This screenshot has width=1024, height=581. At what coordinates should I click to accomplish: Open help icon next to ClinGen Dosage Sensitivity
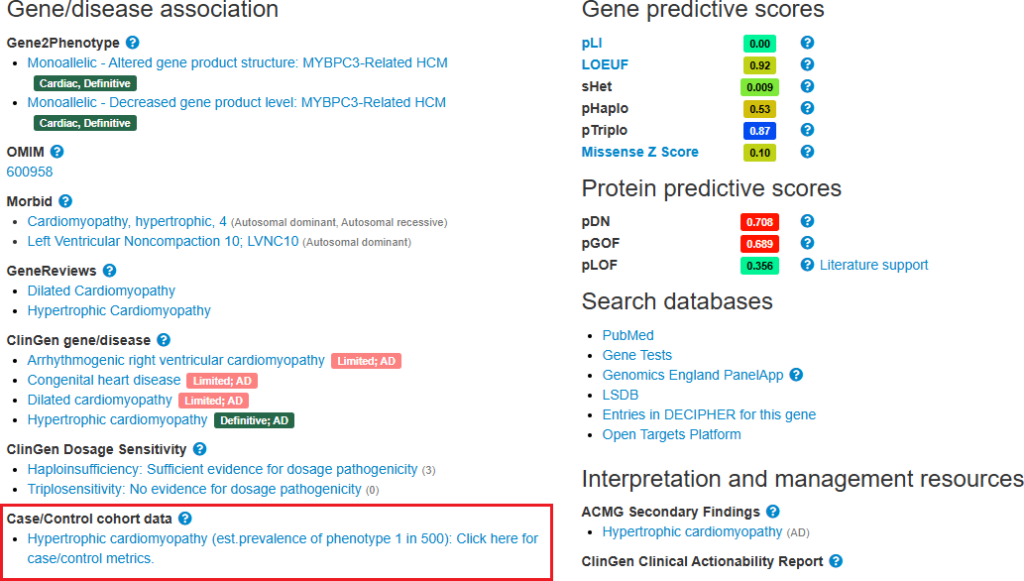point(200,449)
